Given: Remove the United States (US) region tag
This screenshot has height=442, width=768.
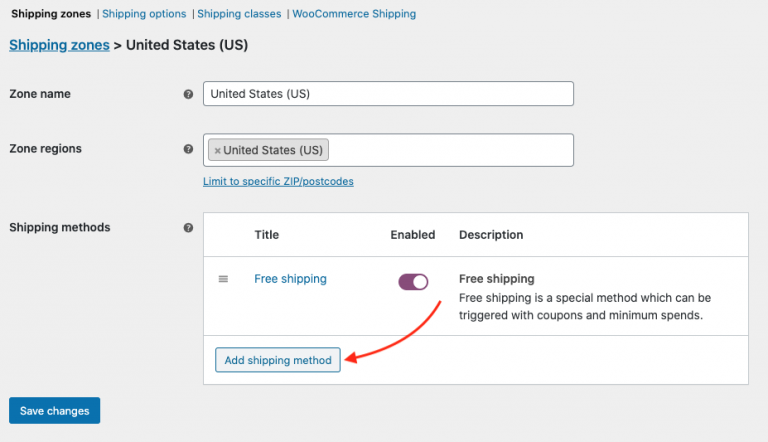Looking at the screenshot, I should [217, 150].
